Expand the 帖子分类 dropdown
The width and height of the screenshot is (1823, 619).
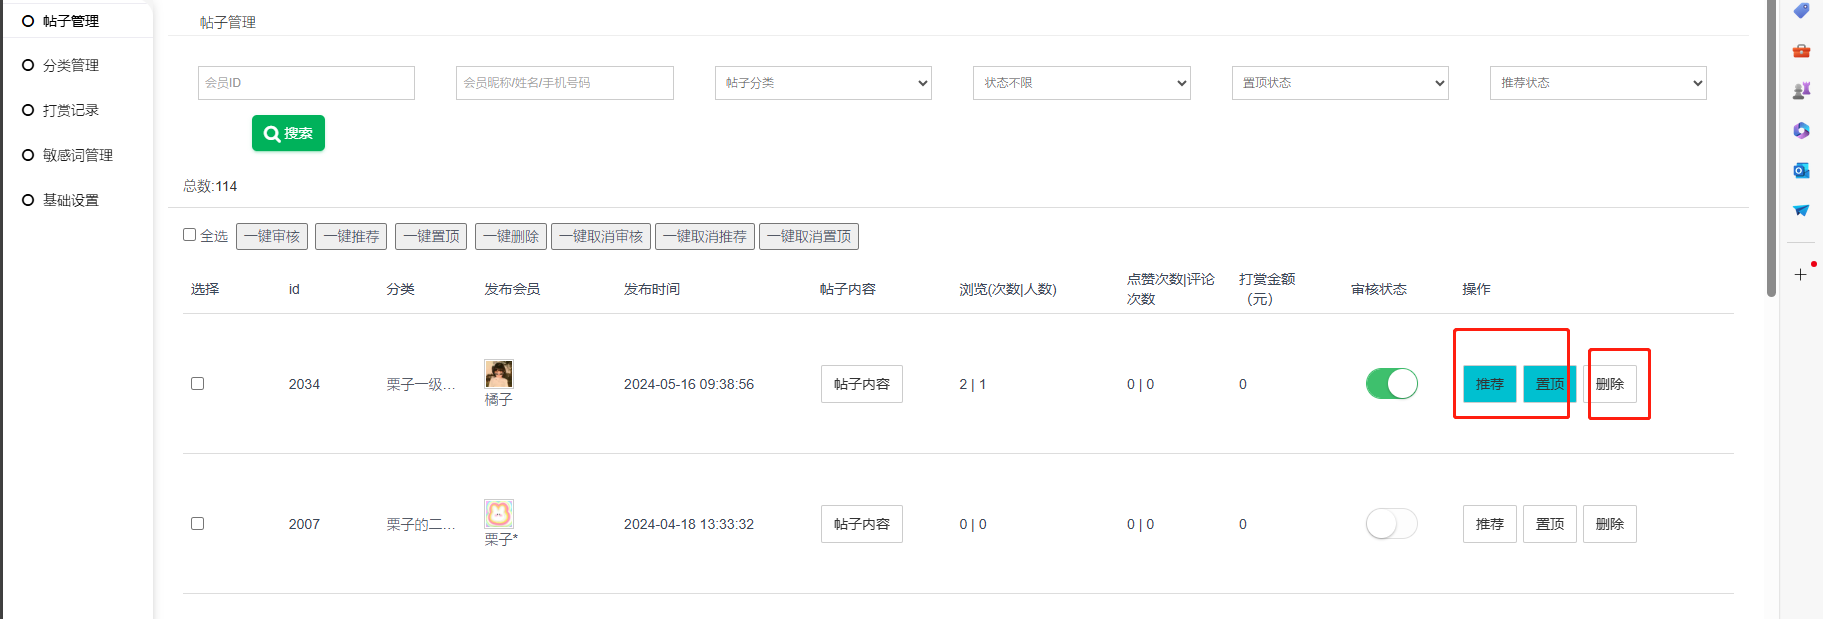coord(823,83)
